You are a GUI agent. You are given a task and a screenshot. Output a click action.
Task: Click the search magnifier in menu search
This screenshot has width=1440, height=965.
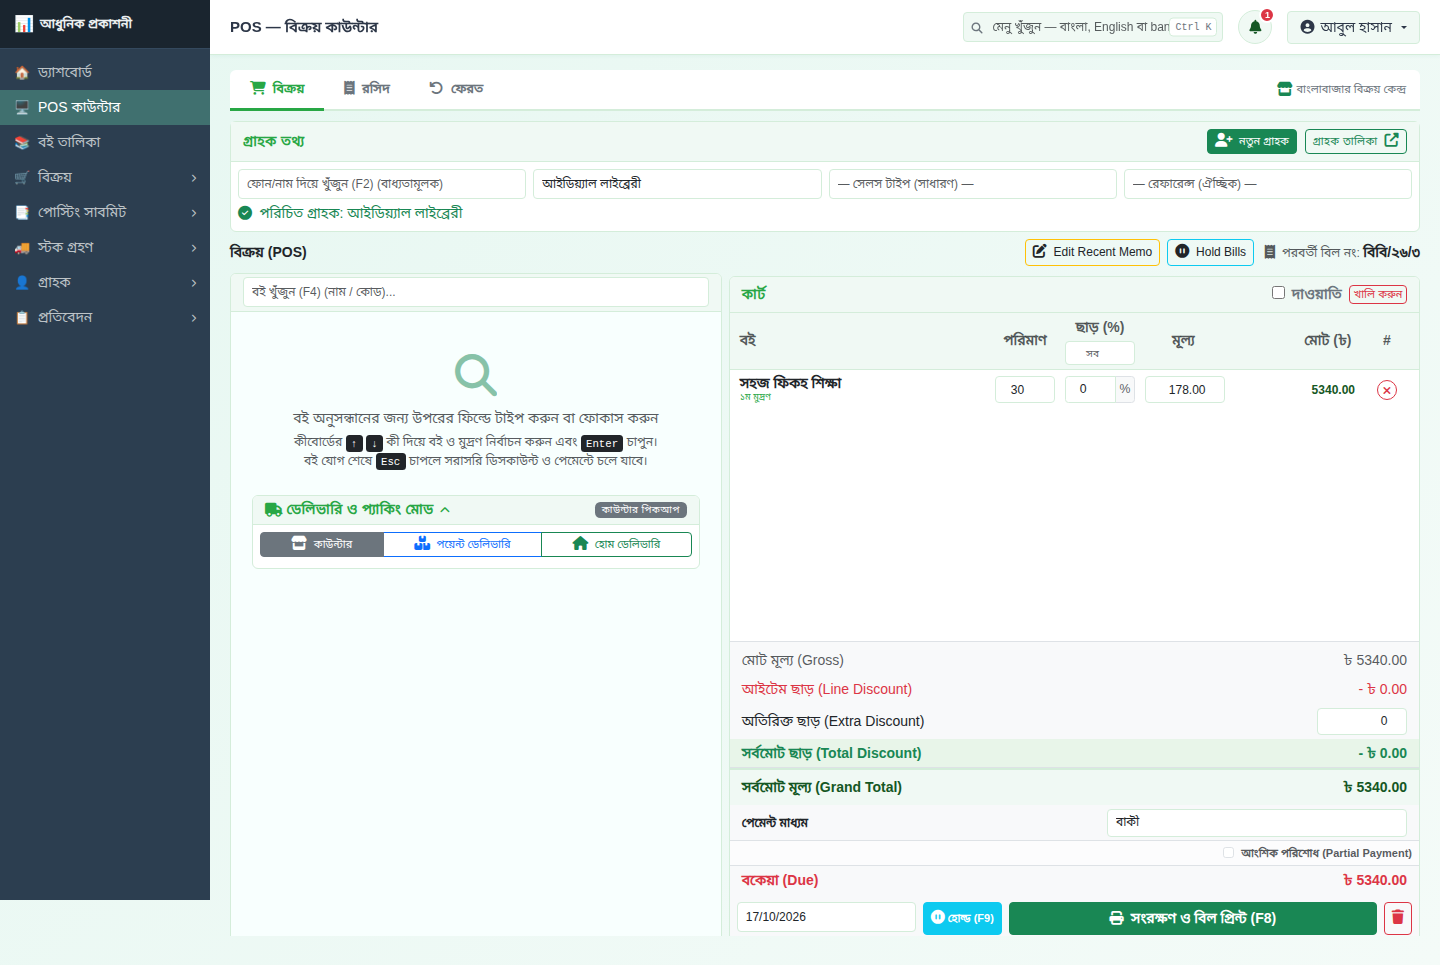977,28
